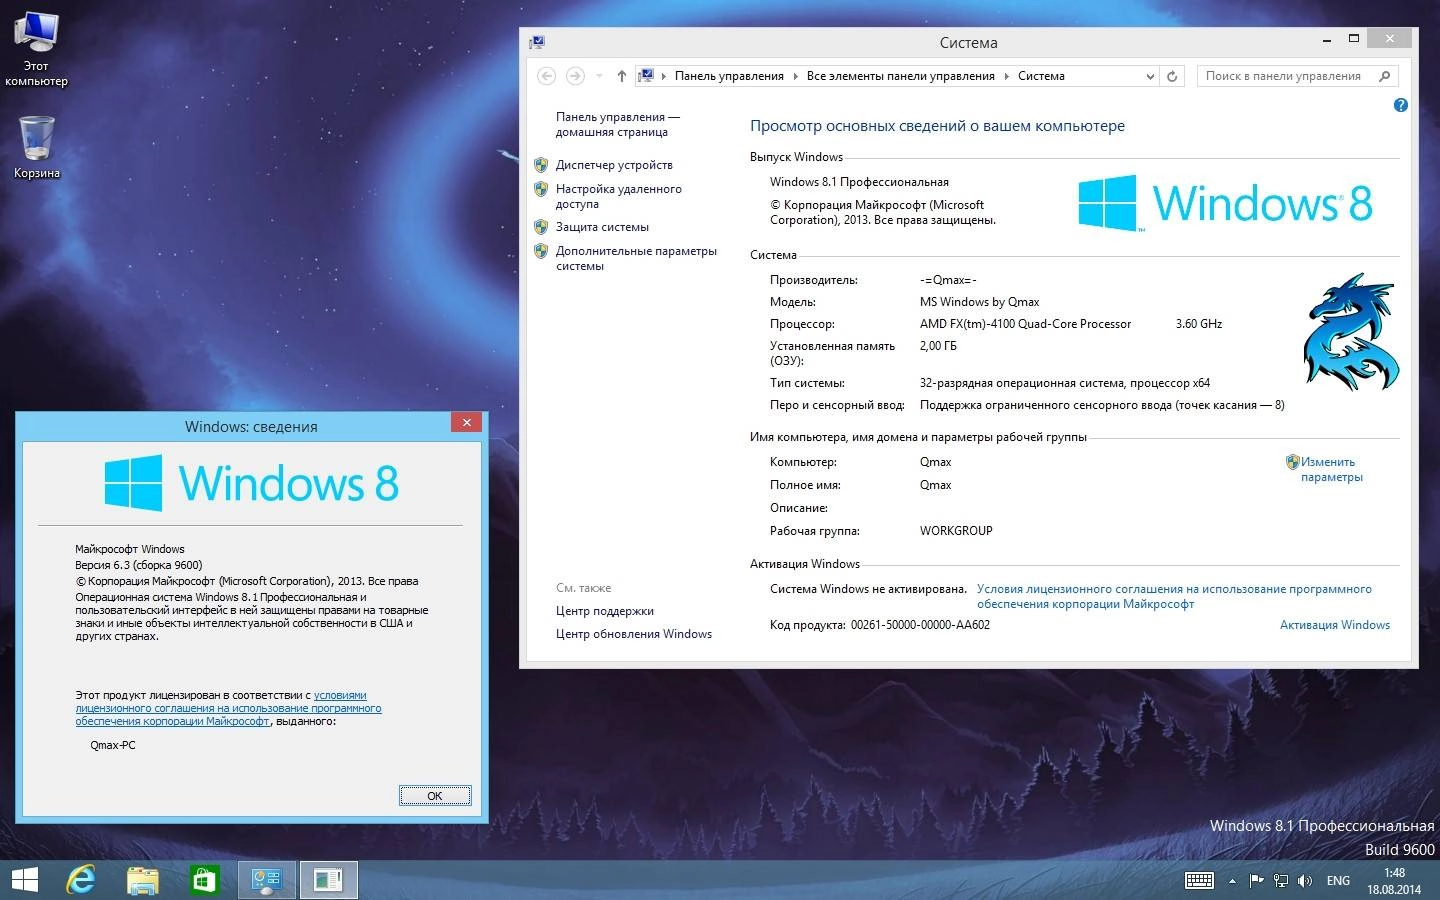Open Панель управления домашняя страница link
Image resolution: width=1440 pixels, height=900 pixels.
(x=617, y=124)
